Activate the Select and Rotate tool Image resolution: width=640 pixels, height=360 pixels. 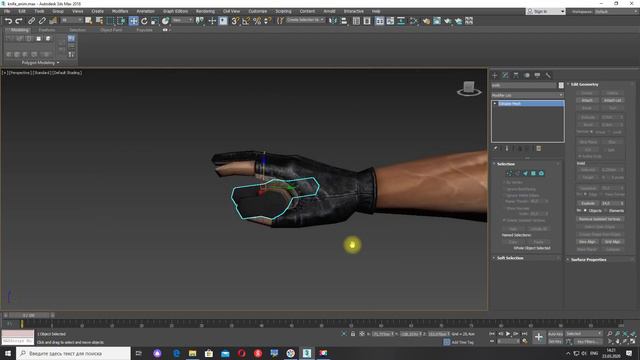[144, 21]
